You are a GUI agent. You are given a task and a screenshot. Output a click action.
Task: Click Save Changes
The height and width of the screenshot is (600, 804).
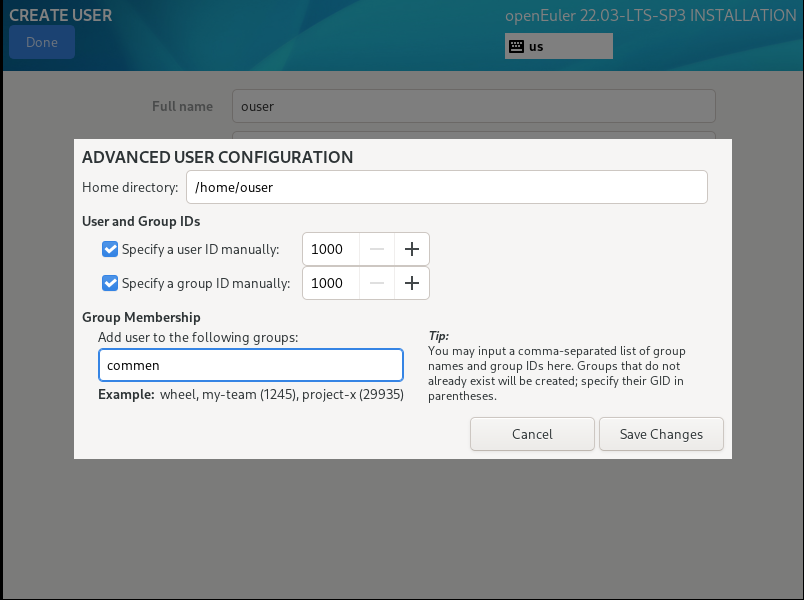click(x=661, y=434)
